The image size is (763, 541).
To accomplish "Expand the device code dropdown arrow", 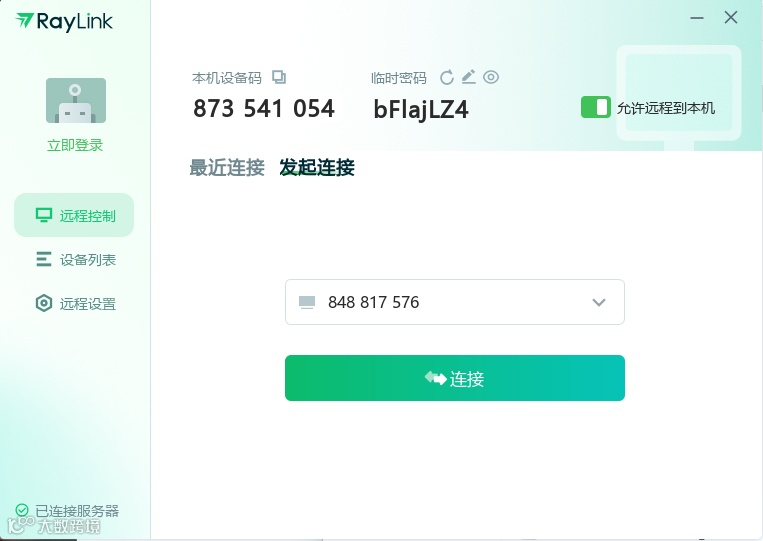I will (599, 303).
